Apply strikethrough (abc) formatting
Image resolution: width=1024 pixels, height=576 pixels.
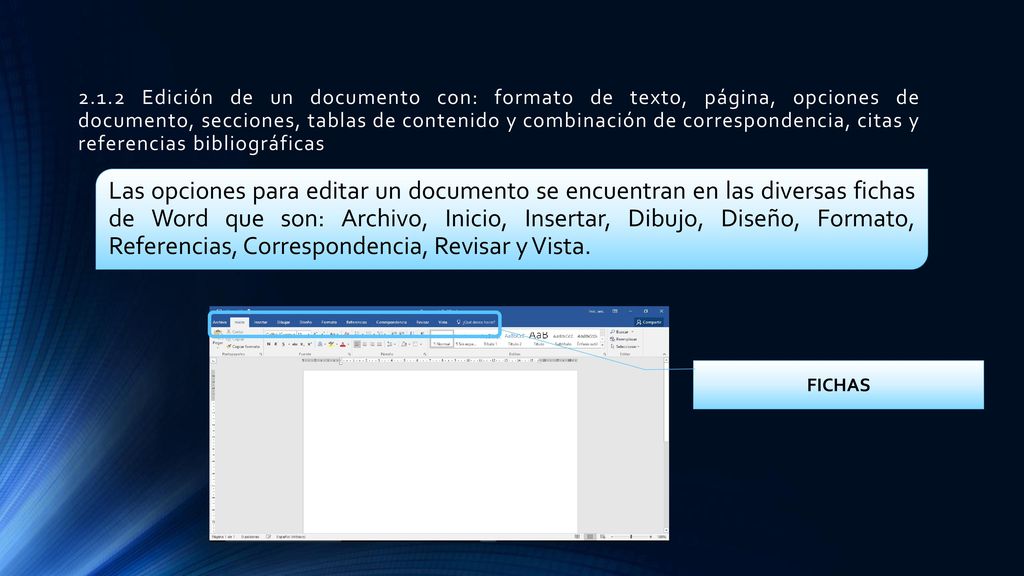click(x=295, y=344)
